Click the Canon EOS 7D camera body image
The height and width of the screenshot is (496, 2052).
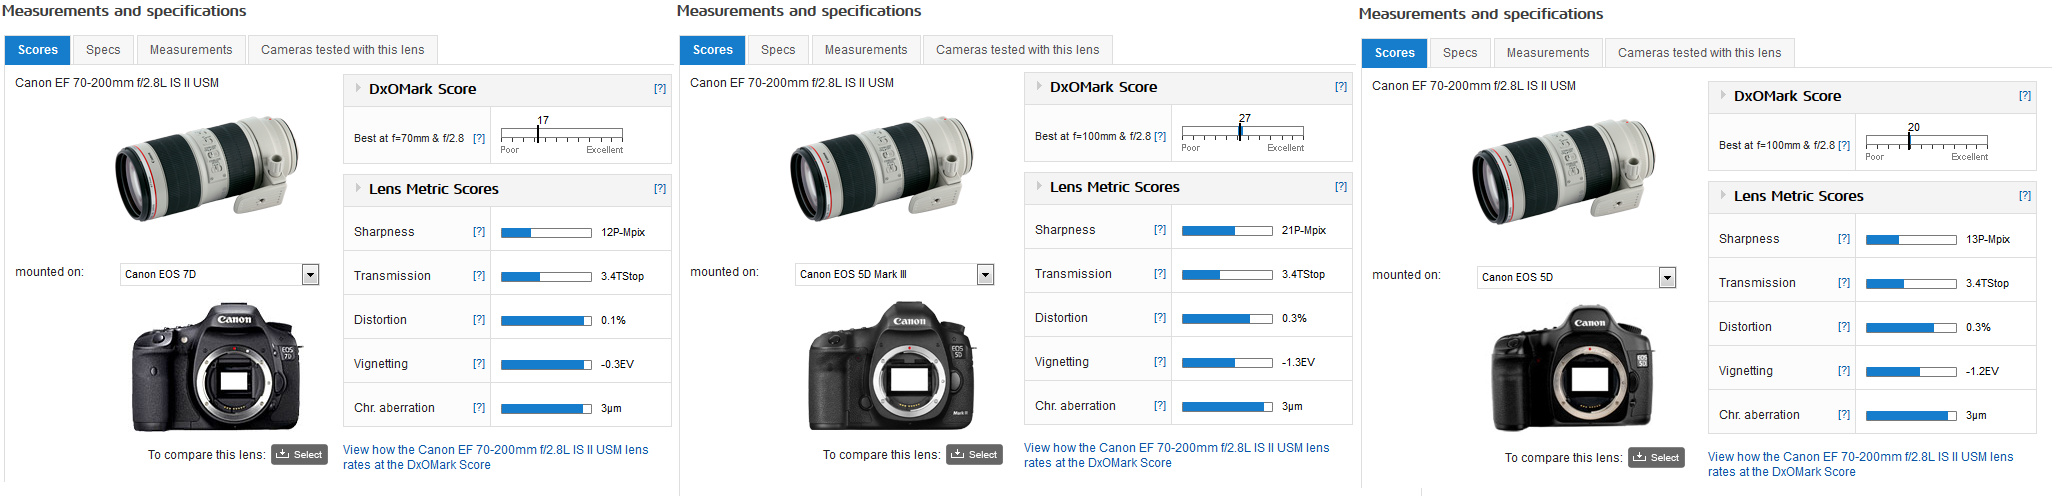[218, 368]
